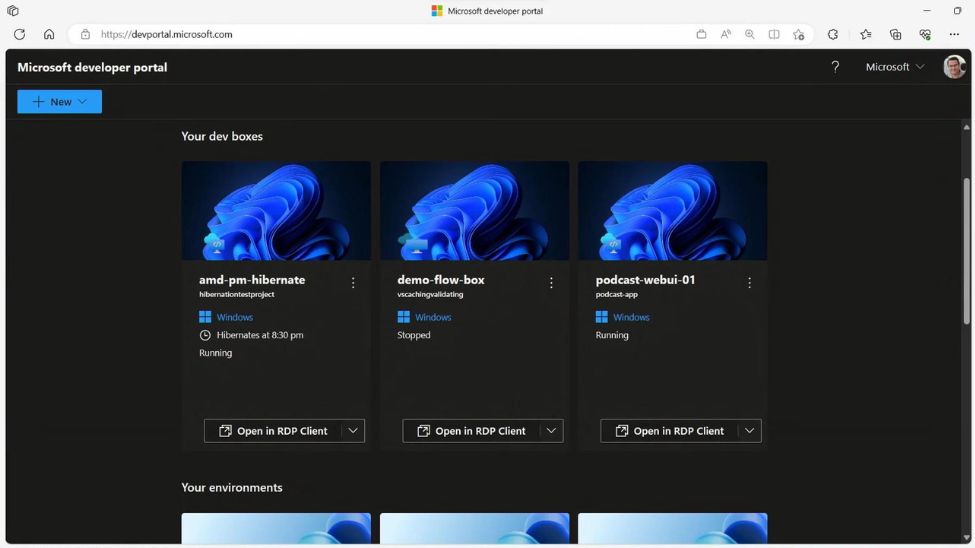Image resolution: width=975 pixels, height=548 pixels.
Task: Open the Collections icon
Action: click(895, 34)
